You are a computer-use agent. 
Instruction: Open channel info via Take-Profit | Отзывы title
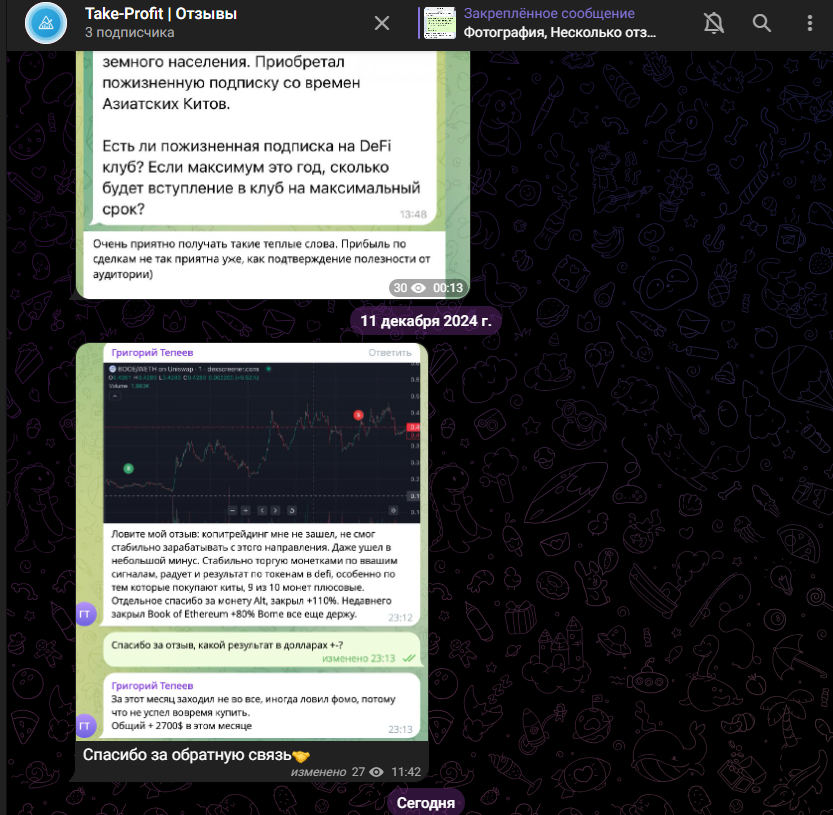pyautogui.click(x=160, y=14)
